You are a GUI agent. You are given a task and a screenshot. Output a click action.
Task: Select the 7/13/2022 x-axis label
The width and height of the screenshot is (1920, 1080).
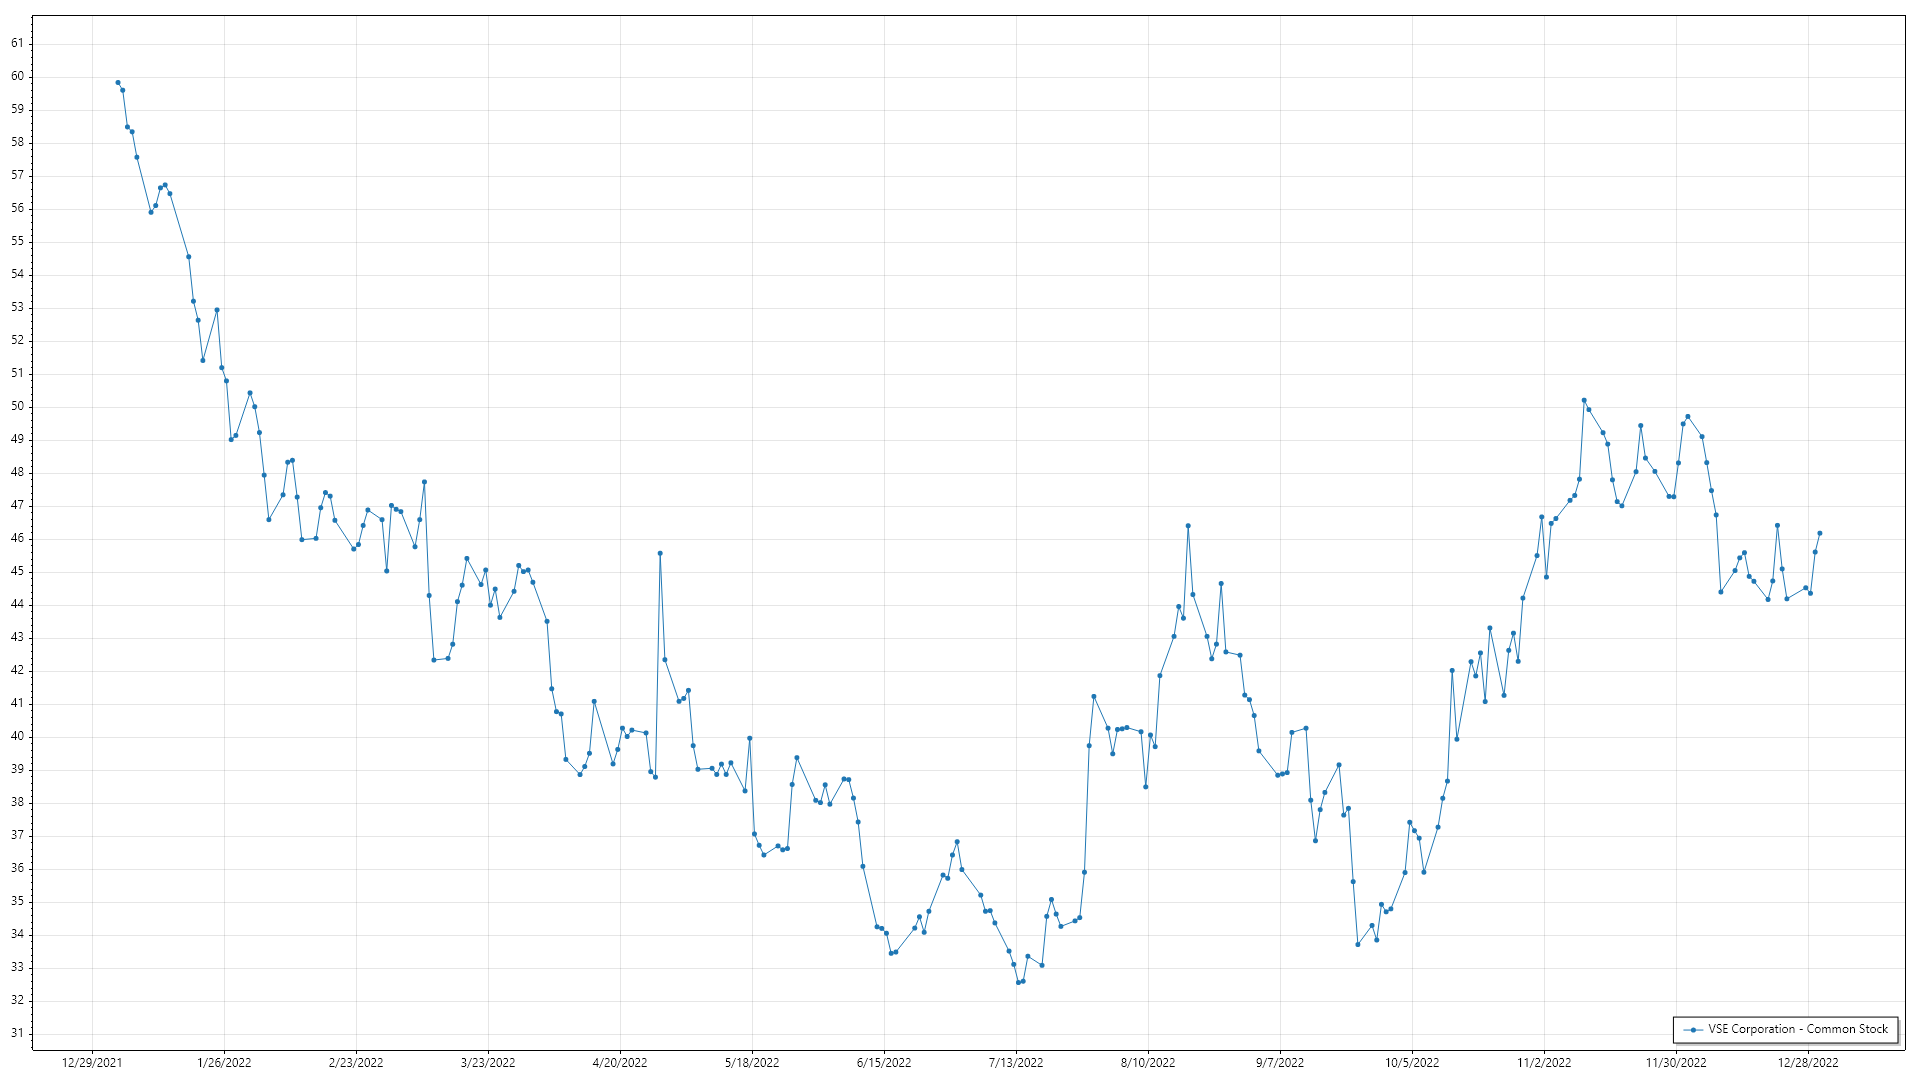click(1016, 1062)
